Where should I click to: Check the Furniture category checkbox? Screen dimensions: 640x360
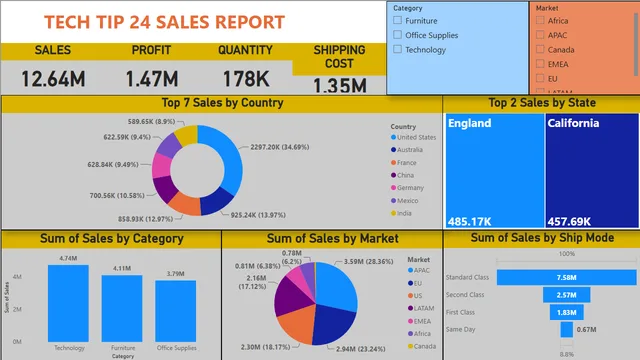[398, 20]
